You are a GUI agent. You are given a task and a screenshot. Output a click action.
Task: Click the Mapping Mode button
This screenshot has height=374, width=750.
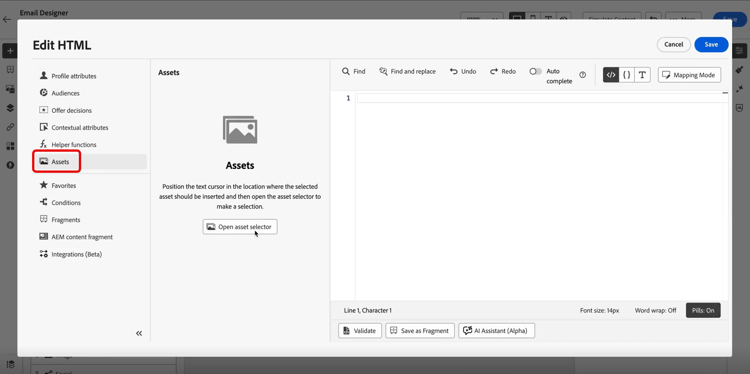coord(689,75)
